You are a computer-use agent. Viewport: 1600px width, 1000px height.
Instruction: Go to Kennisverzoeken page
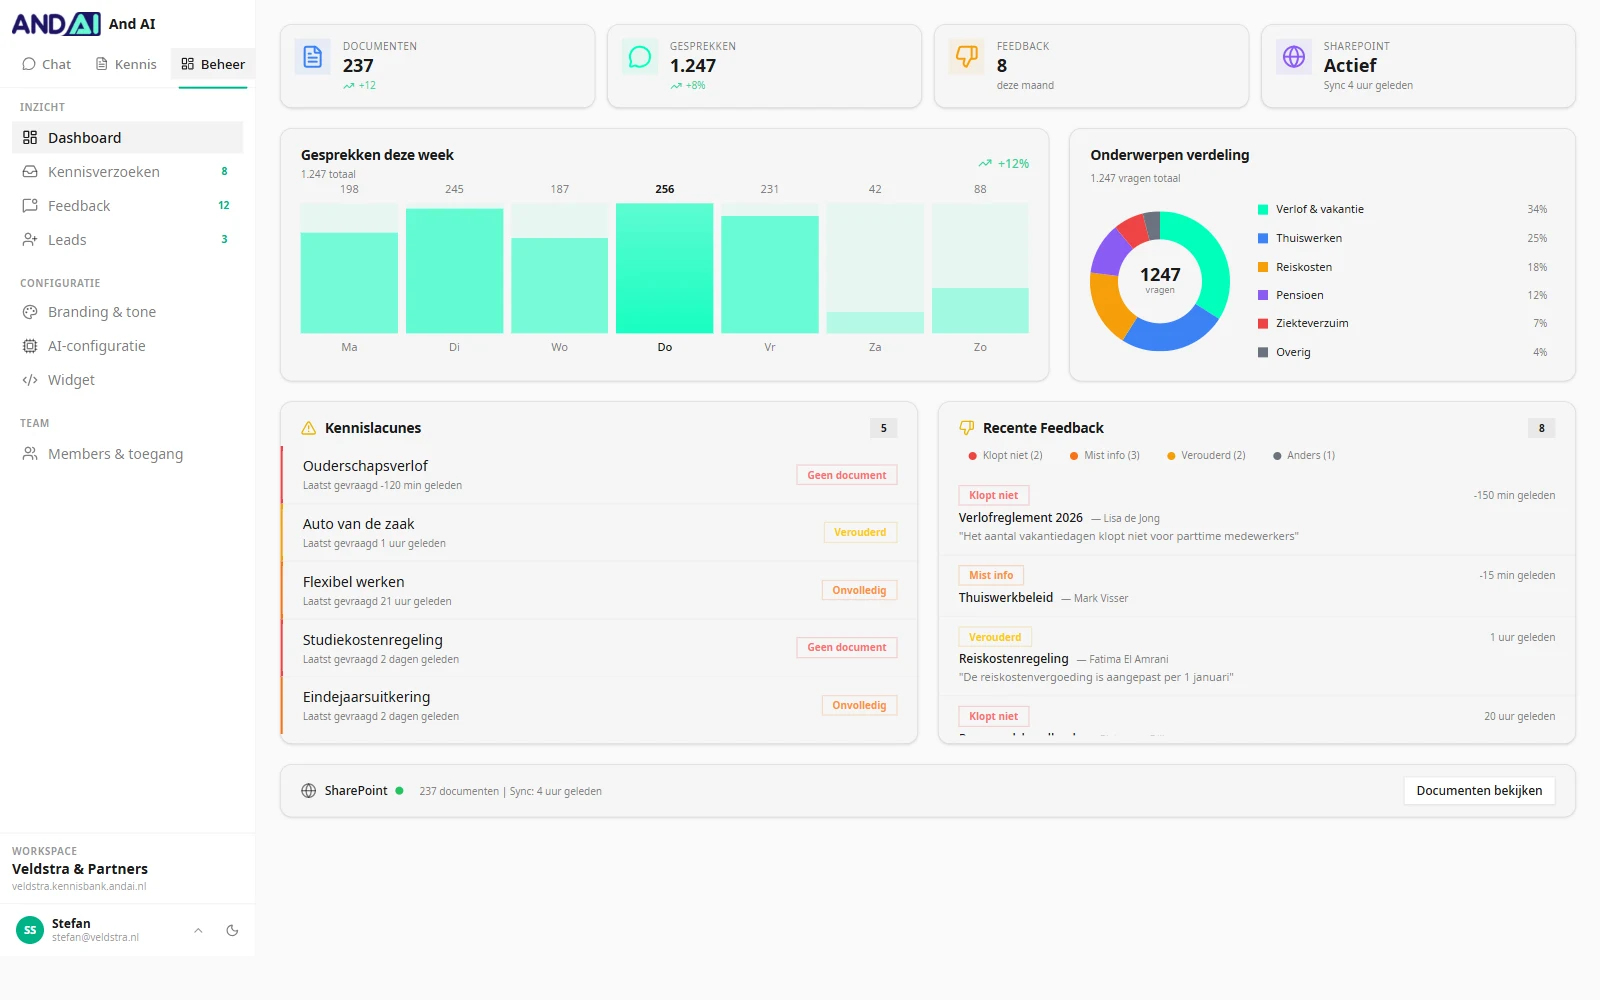point(127,172)
